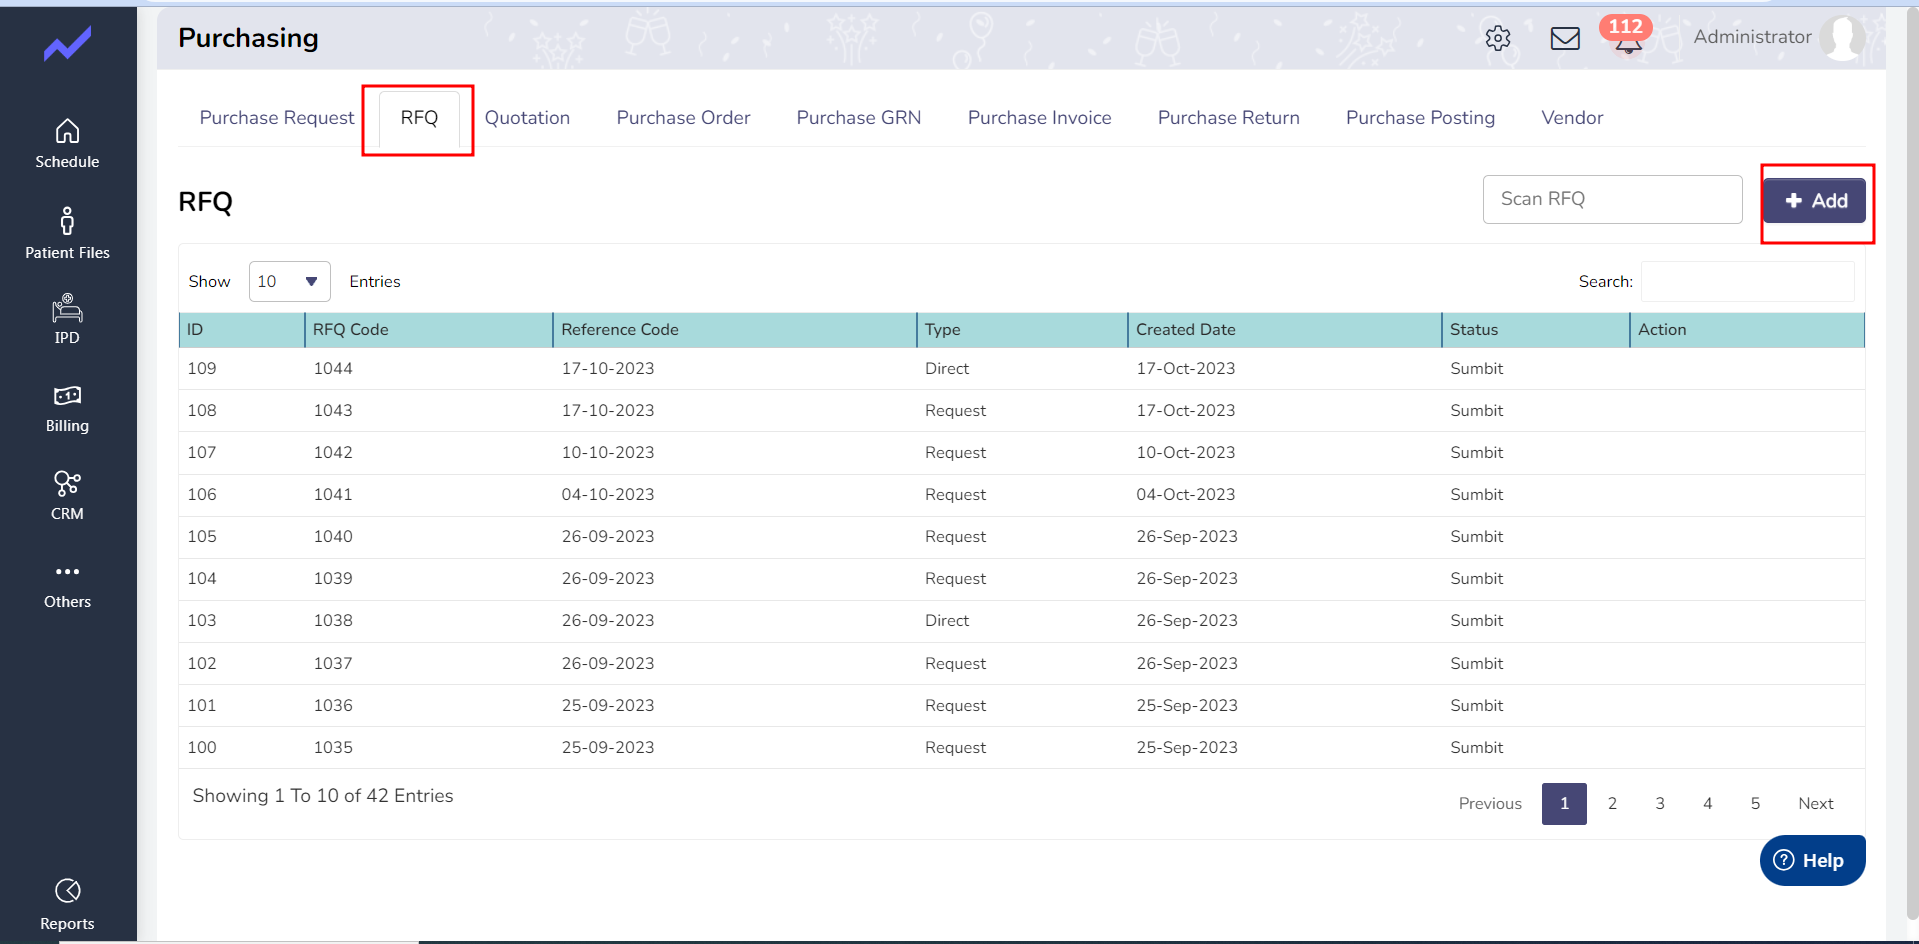Open the mail envelope icon
The width and height of the screenshot is (1919, 944).
[x=1565, y=38]
